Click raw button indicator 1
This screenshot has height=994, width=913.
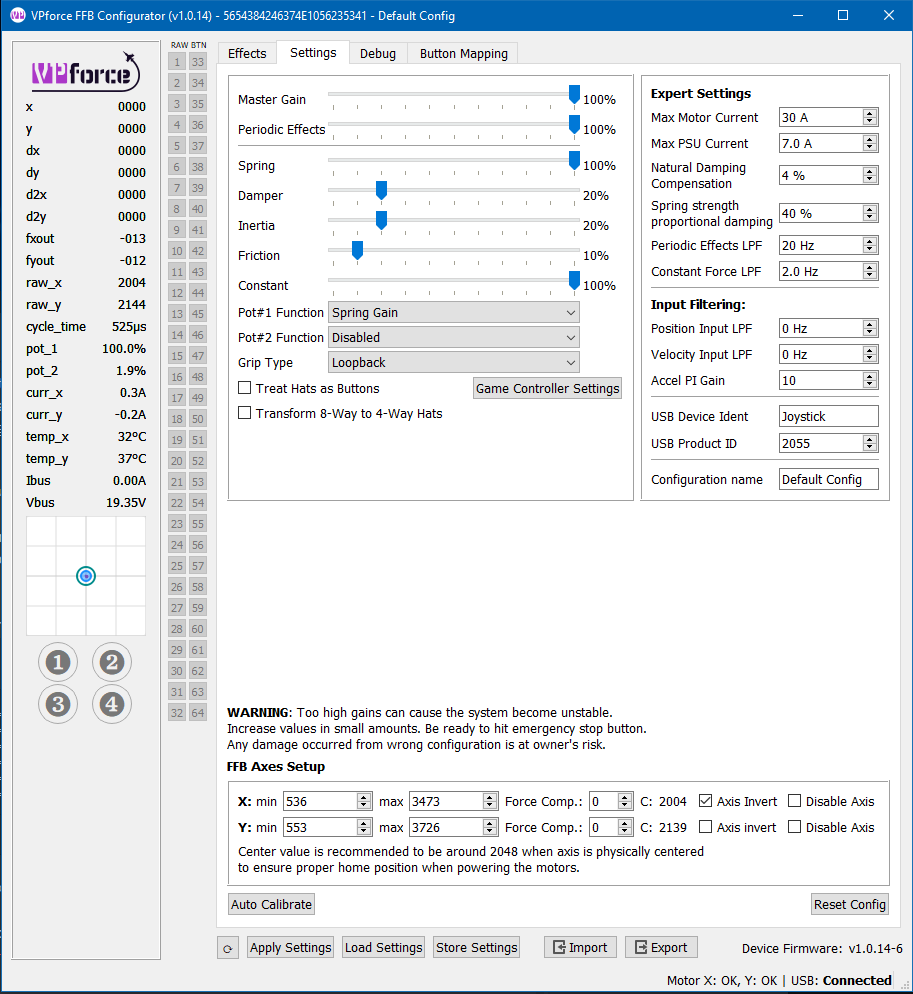click(177, 61)
